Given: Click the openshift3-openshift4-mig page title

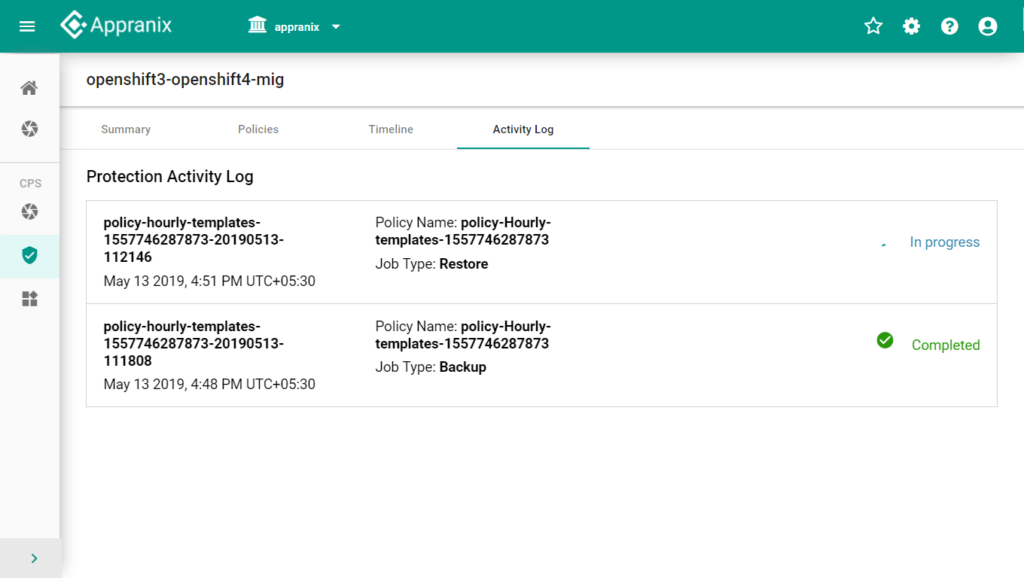Looking at the screenshot, I should click(185, 80).
